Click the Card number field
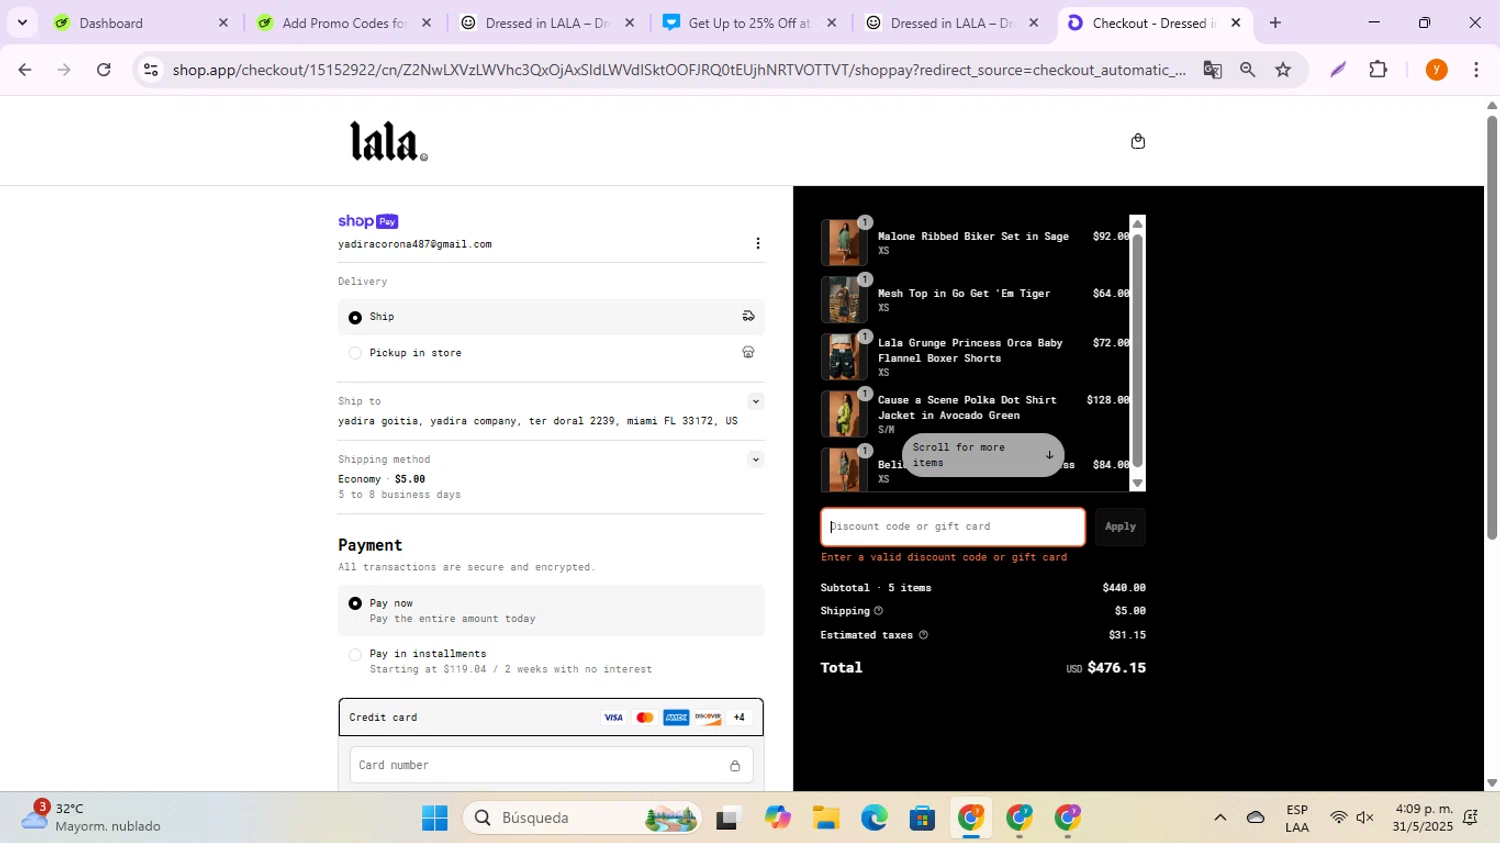This screenshot has width=1500, height=843. pos(551,766)
